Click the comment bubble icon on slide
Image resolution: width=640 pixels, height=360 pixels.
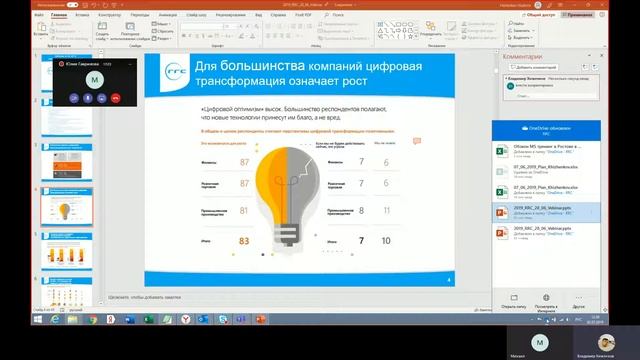(x=417, y=141)
